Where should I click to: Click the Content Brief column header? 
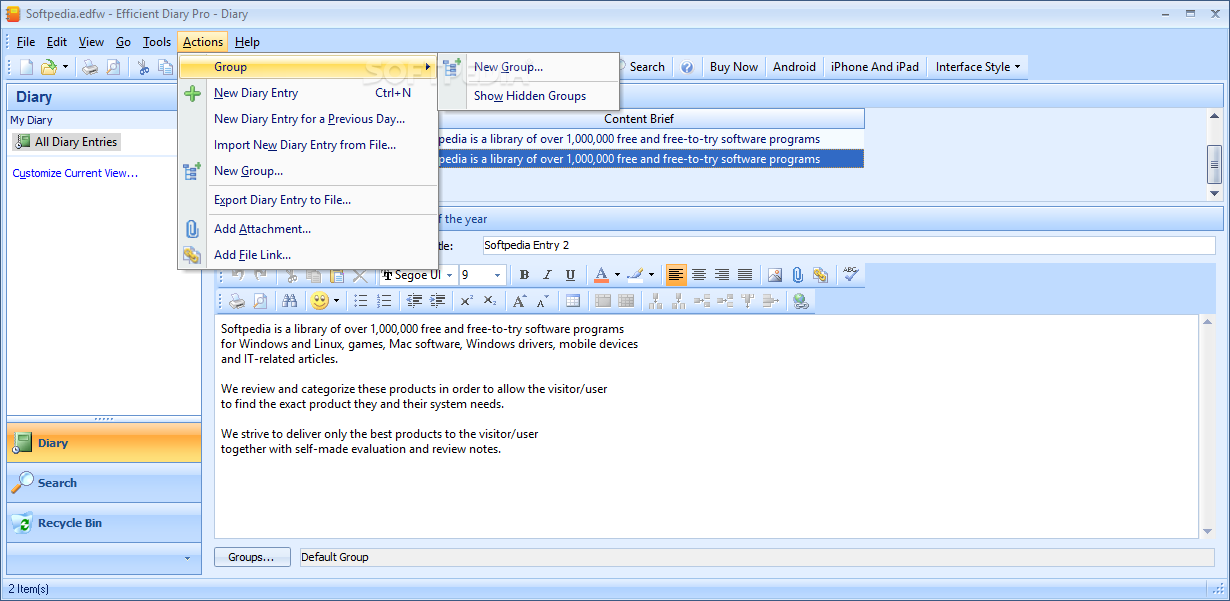pyautogui.click(x=639, y=119)
